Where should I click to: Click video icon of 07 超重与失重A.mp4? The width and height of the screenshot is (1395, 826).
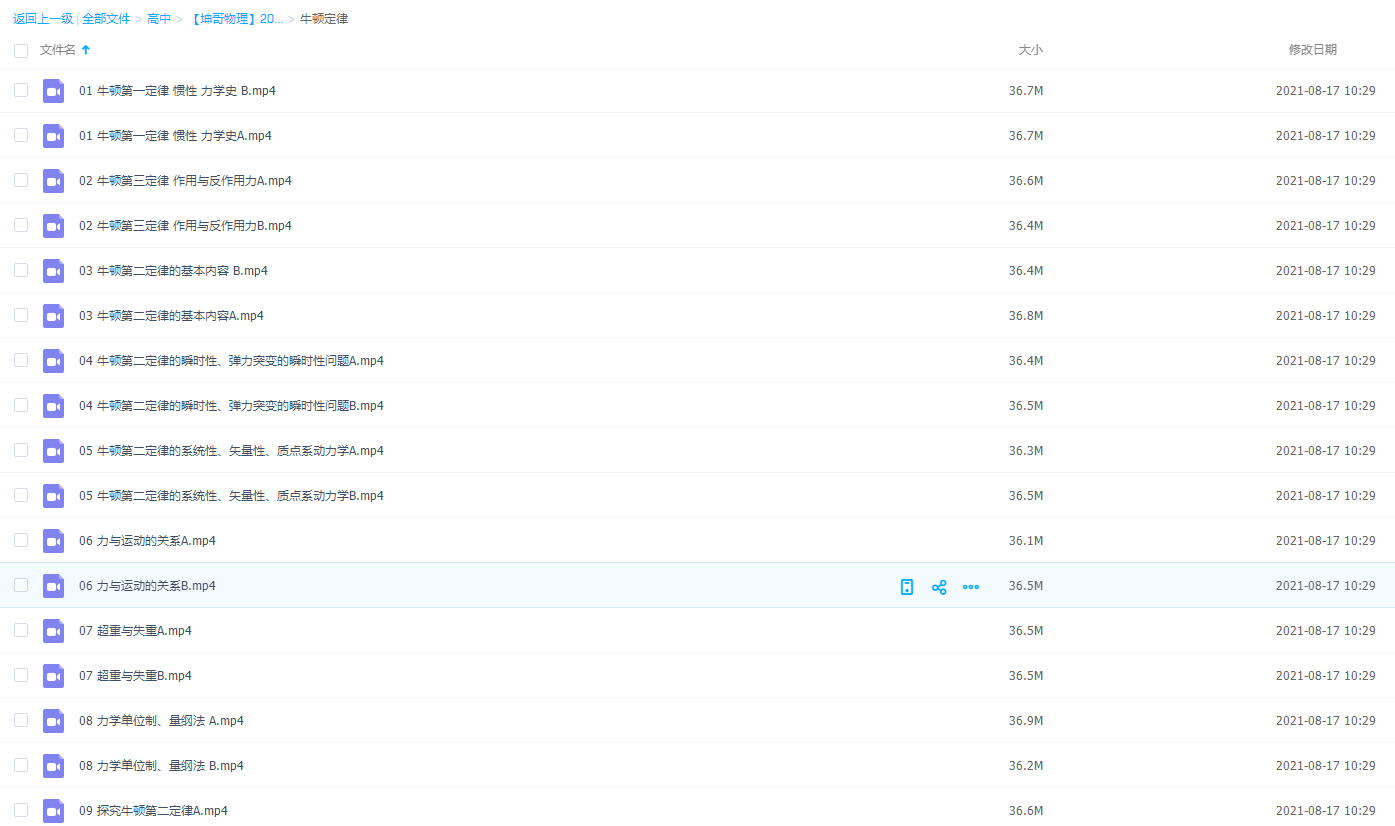tap(53, 631)
